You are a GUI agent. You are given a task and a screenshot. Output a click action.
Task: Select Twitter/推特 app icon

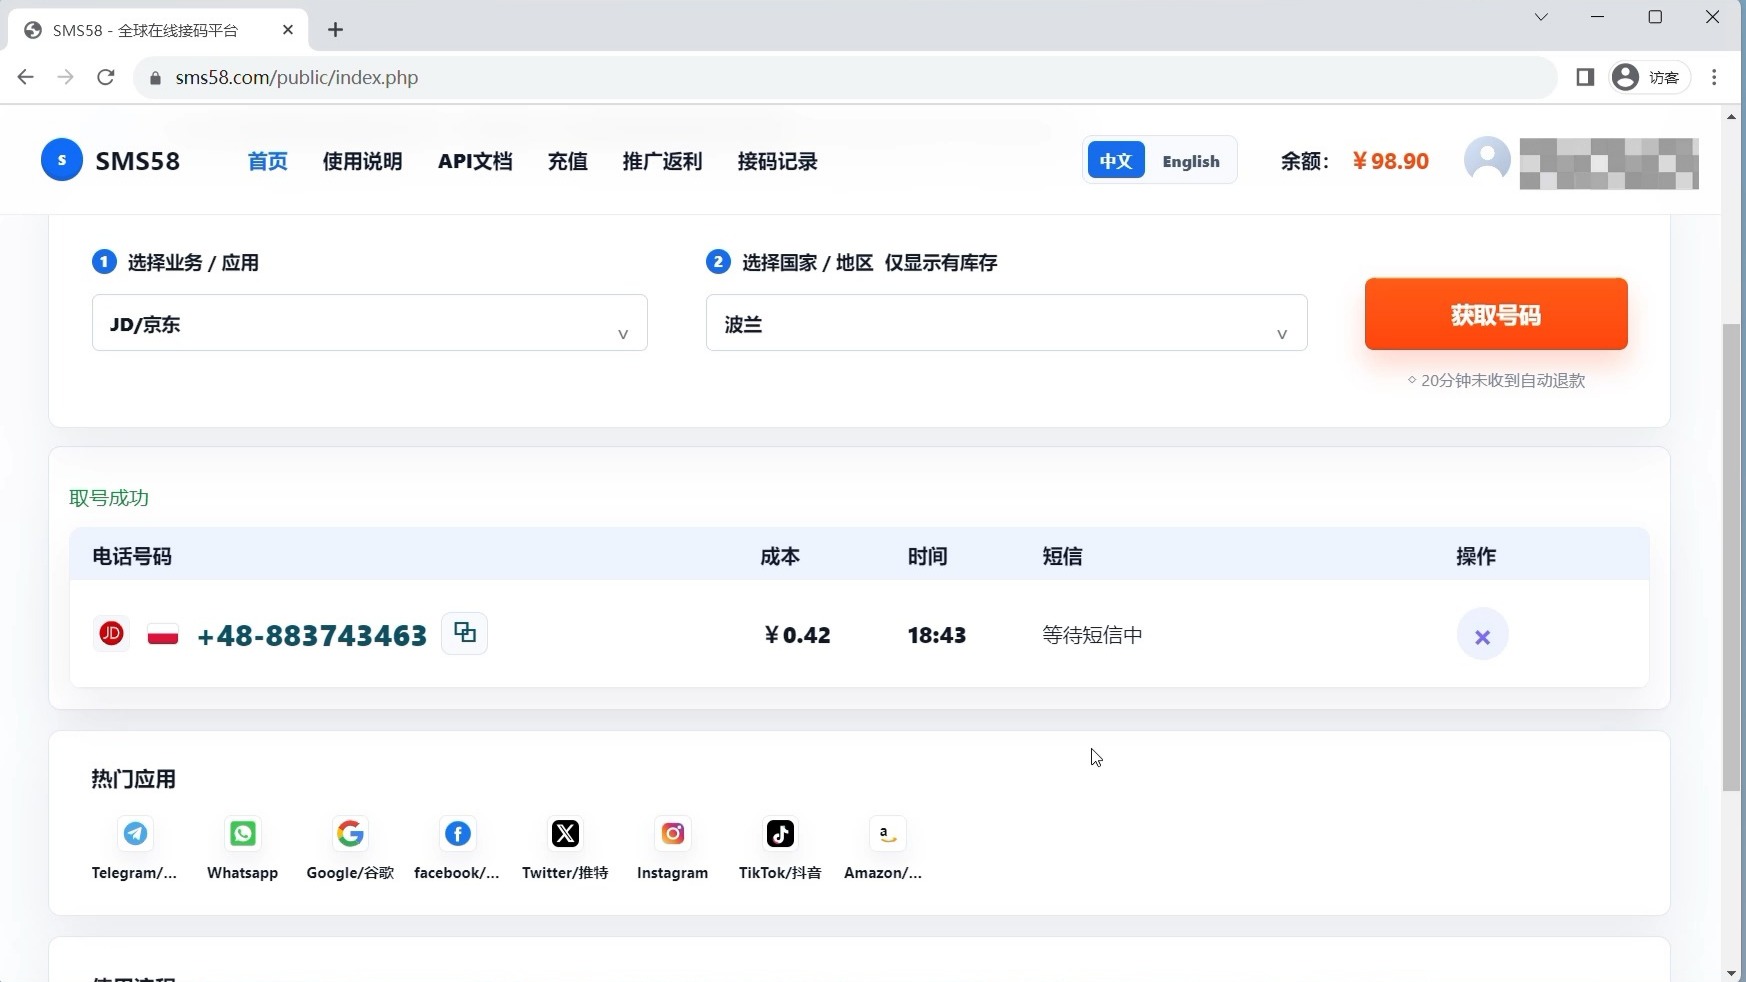point(565,833)
